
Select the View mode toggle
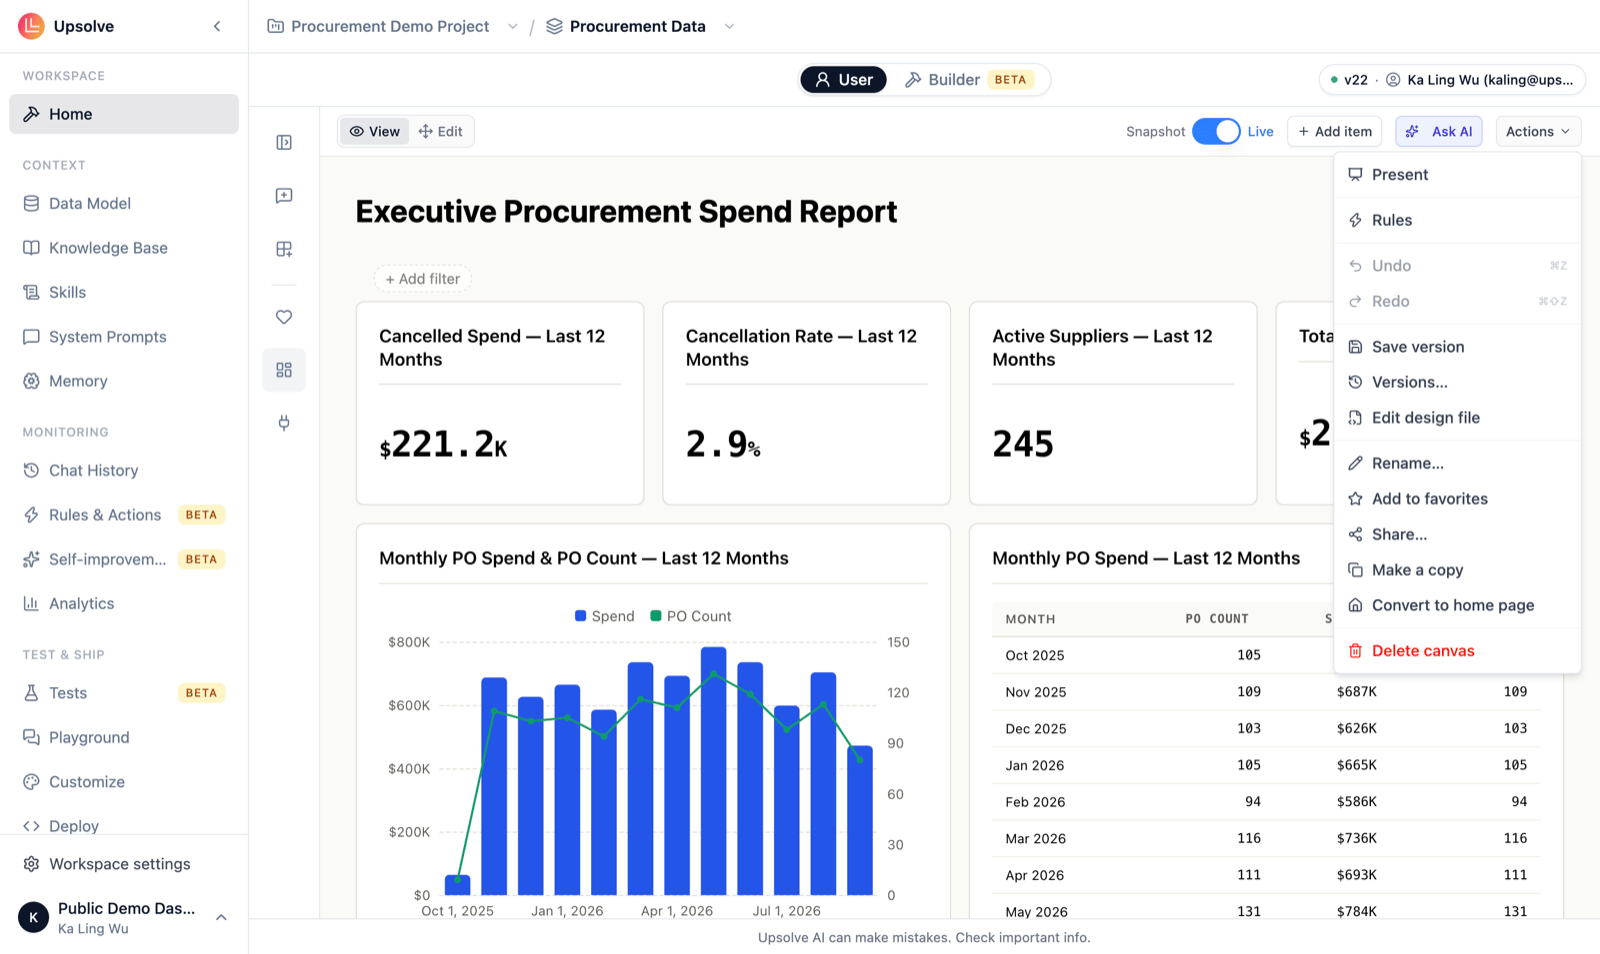pyautogui.click(x=375, y=131)
